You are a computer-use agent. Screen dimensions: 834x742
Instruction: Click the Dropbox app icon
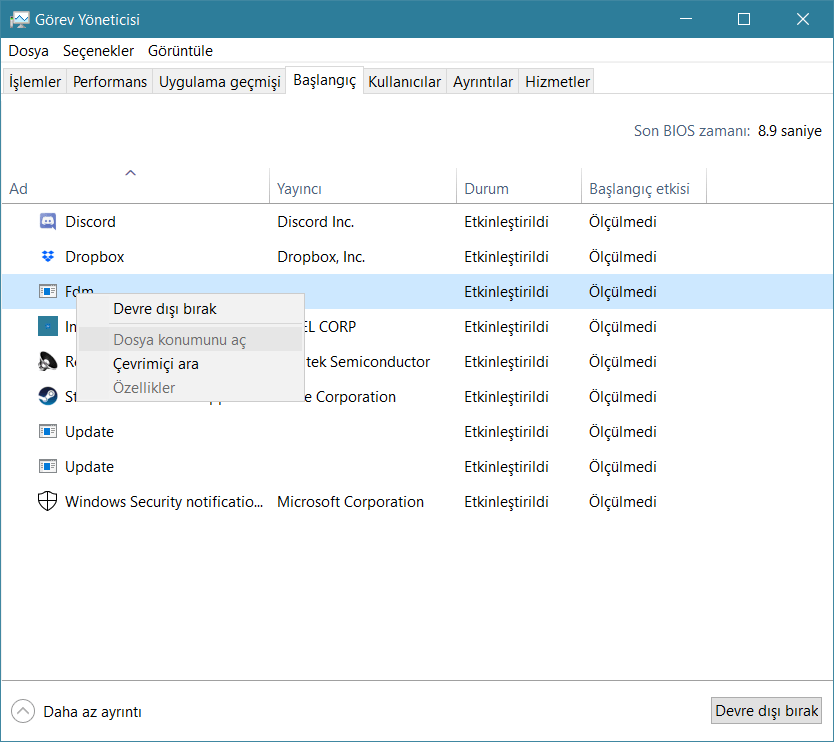pyautogui.click(x=48, y=256)
